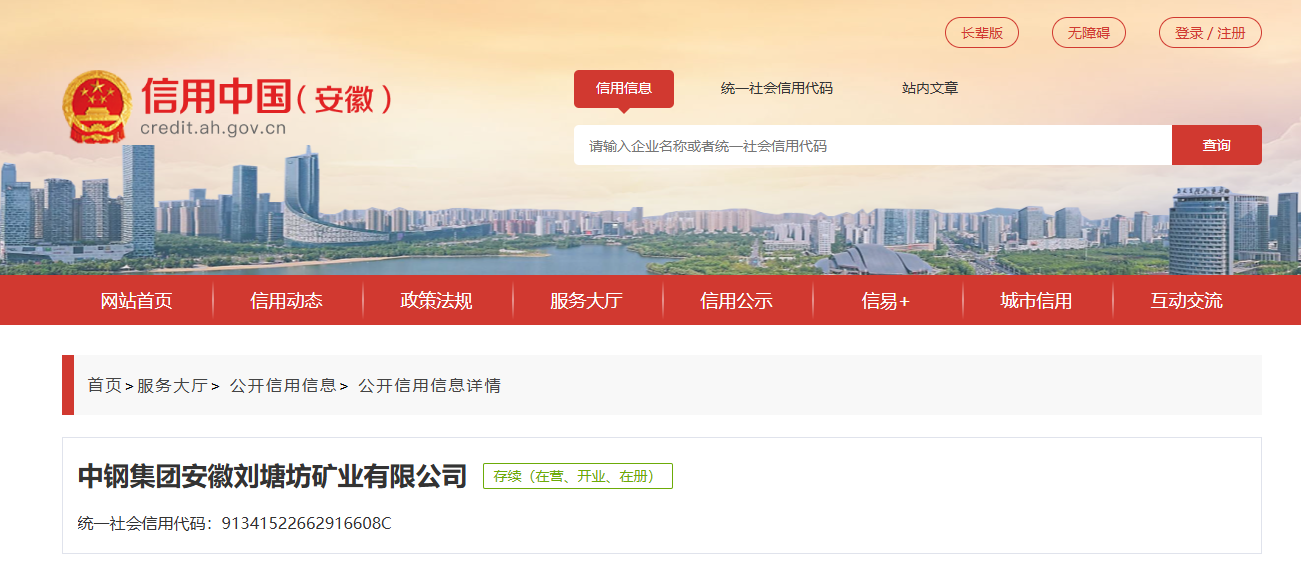This screenshot has width=1301, height=564.
Task: Open 政策法规 menu item
Action: pyautogui.click(x=437, y=301)
